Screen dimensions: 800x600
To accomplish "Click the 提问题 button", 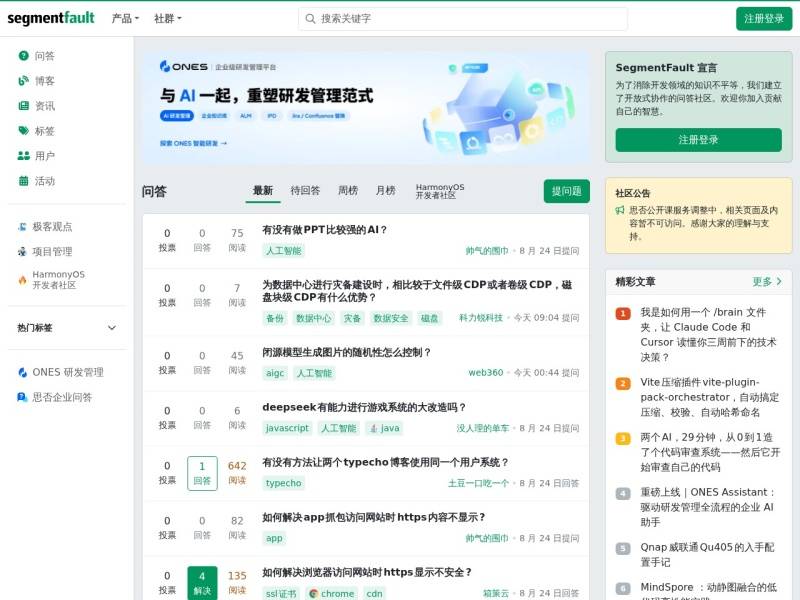I will click(566, 191).
